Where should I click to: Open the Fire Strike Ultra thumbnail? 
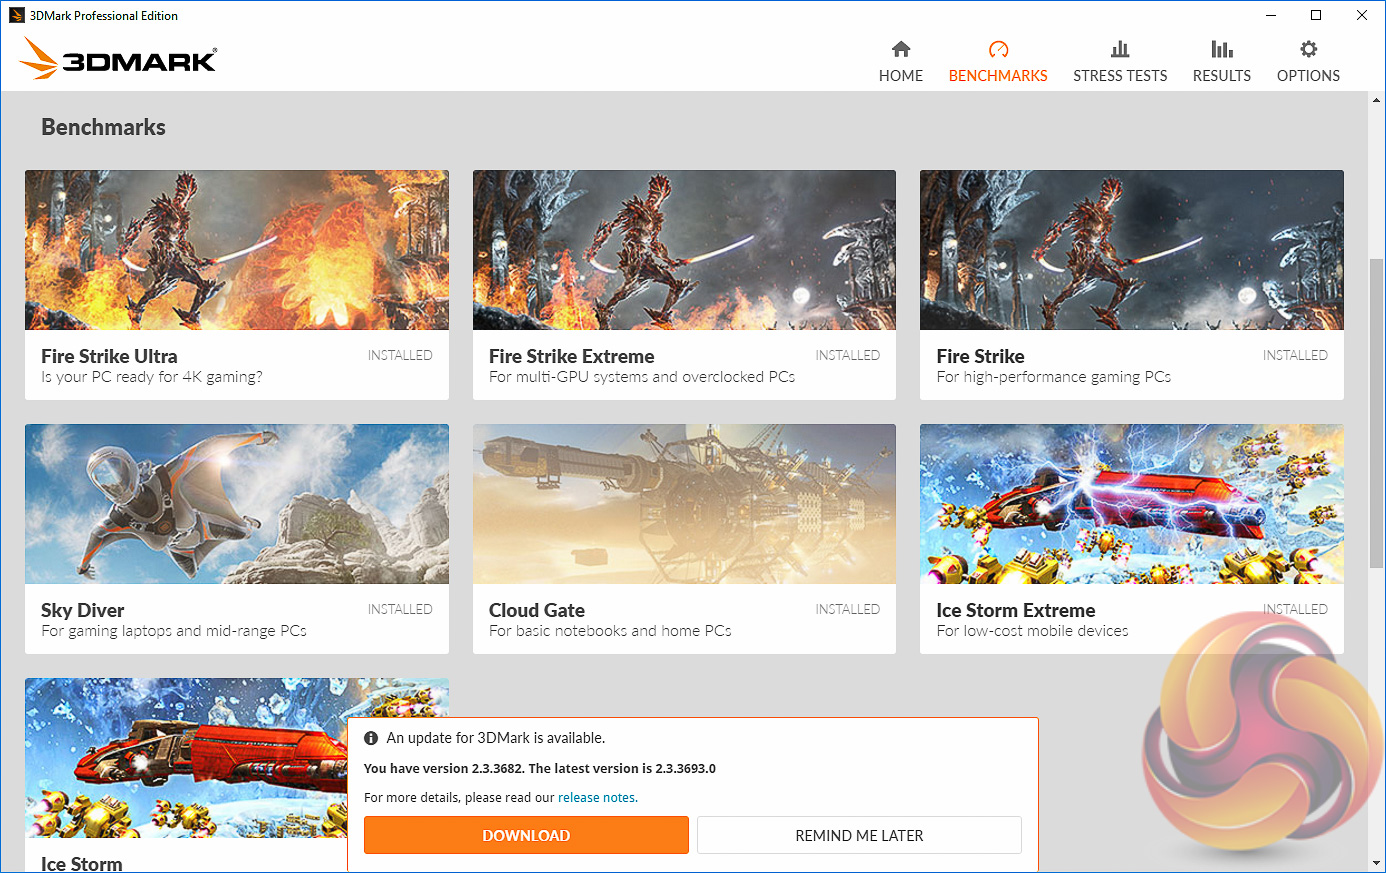(237, 250)
